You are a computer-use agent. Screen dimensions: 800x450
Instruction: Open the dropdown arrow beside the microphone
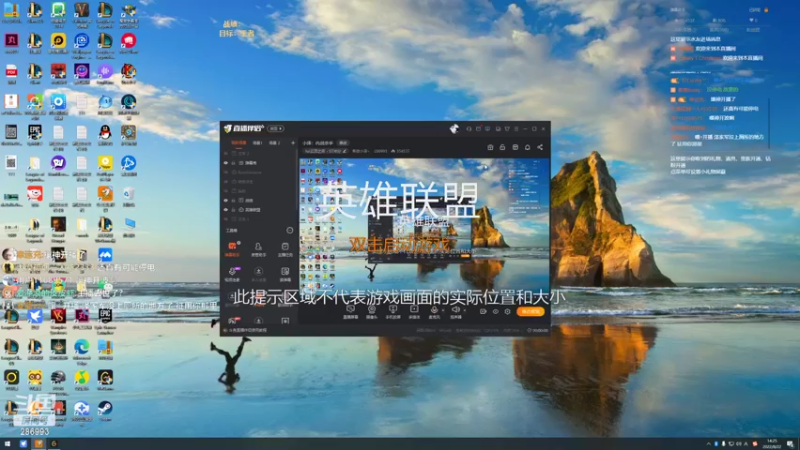[442, 310]
